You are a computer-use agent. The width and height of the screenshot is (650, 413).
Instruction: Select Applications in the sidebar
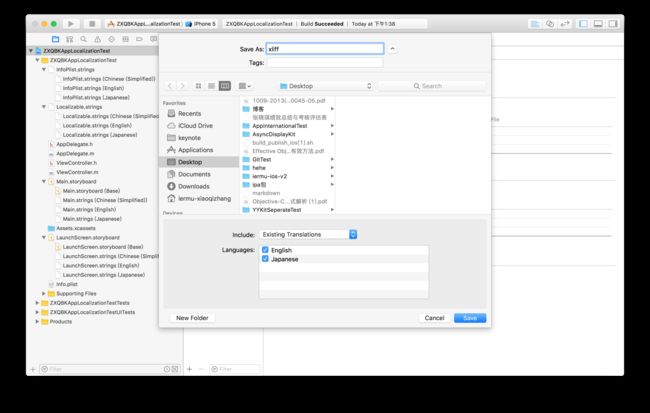[x=195, y=150]
